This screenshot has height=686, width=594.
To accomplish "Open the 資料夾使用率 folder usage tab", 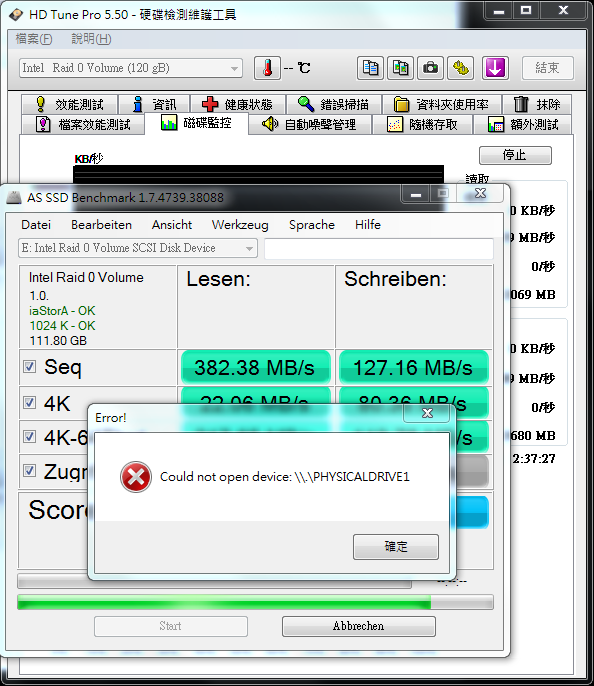I will [442, 105].
